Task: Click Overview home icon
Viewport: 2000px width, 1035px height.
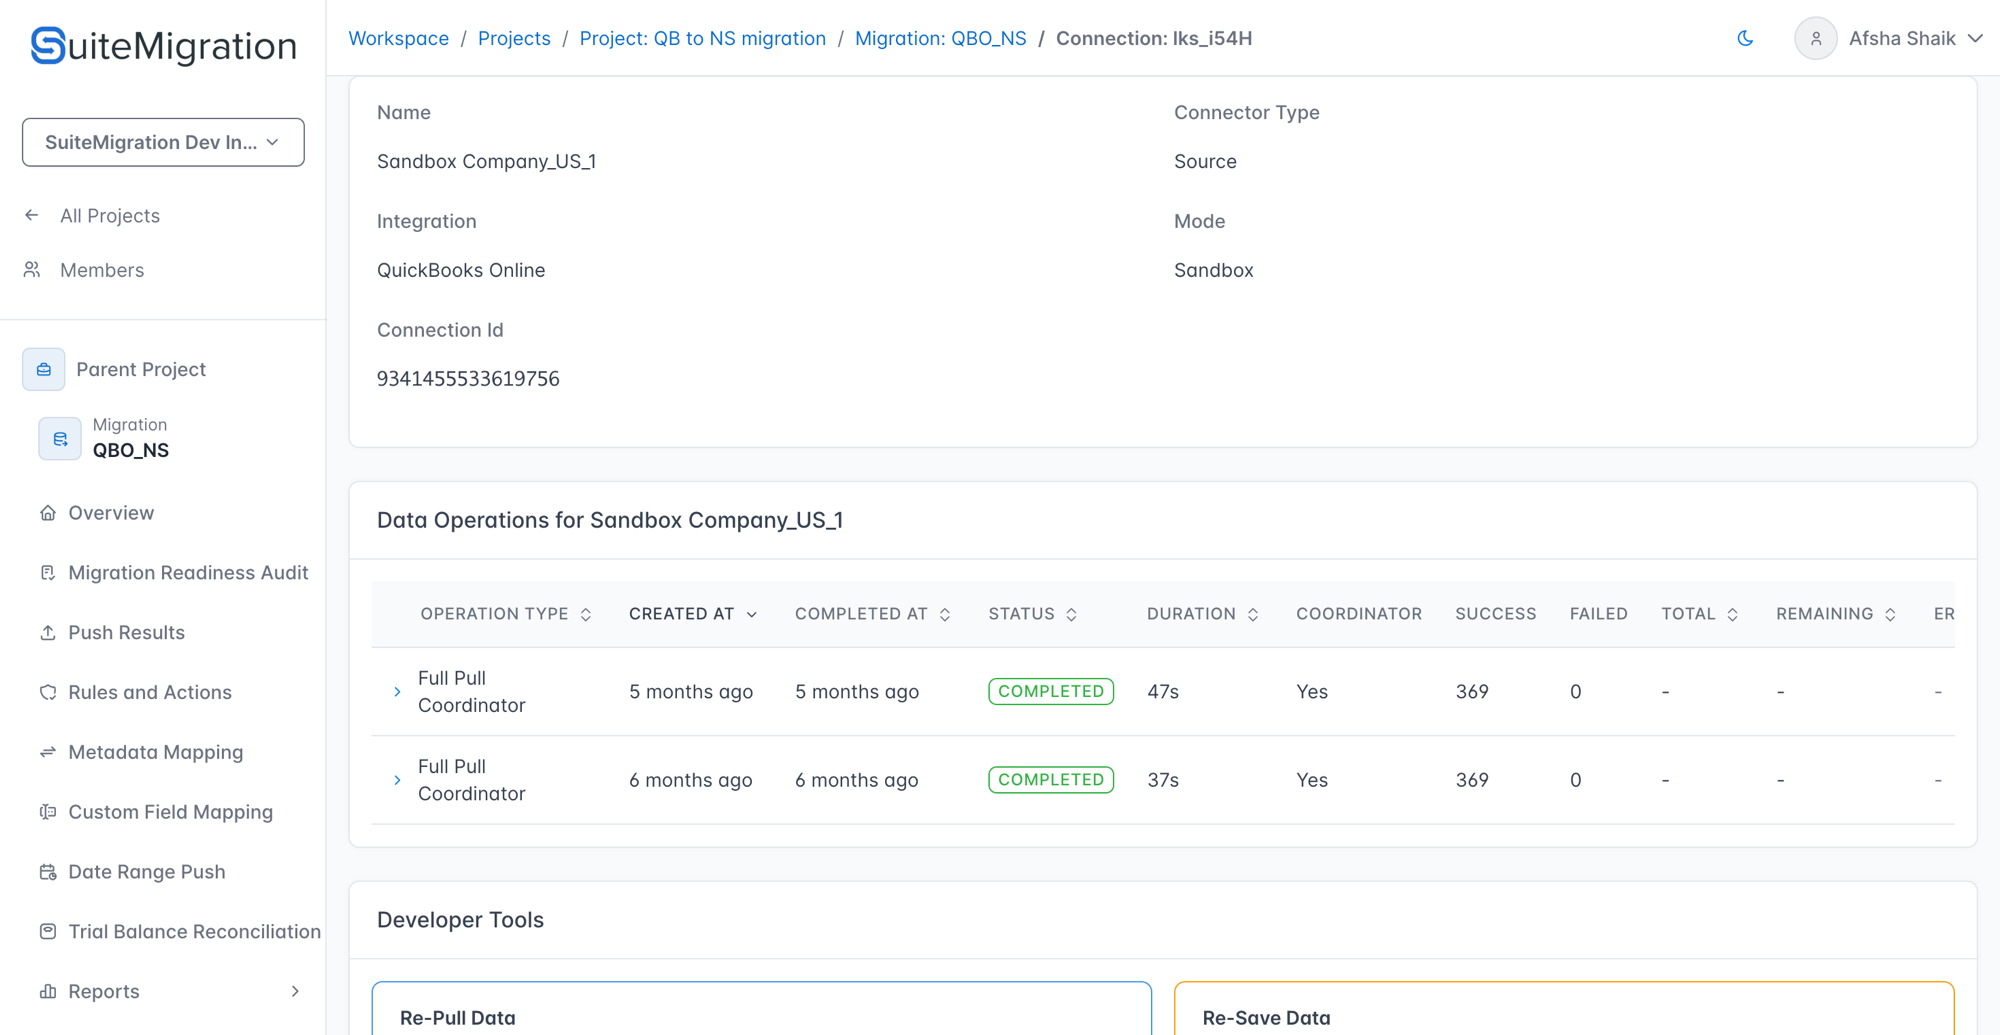Action: (48, 513)
